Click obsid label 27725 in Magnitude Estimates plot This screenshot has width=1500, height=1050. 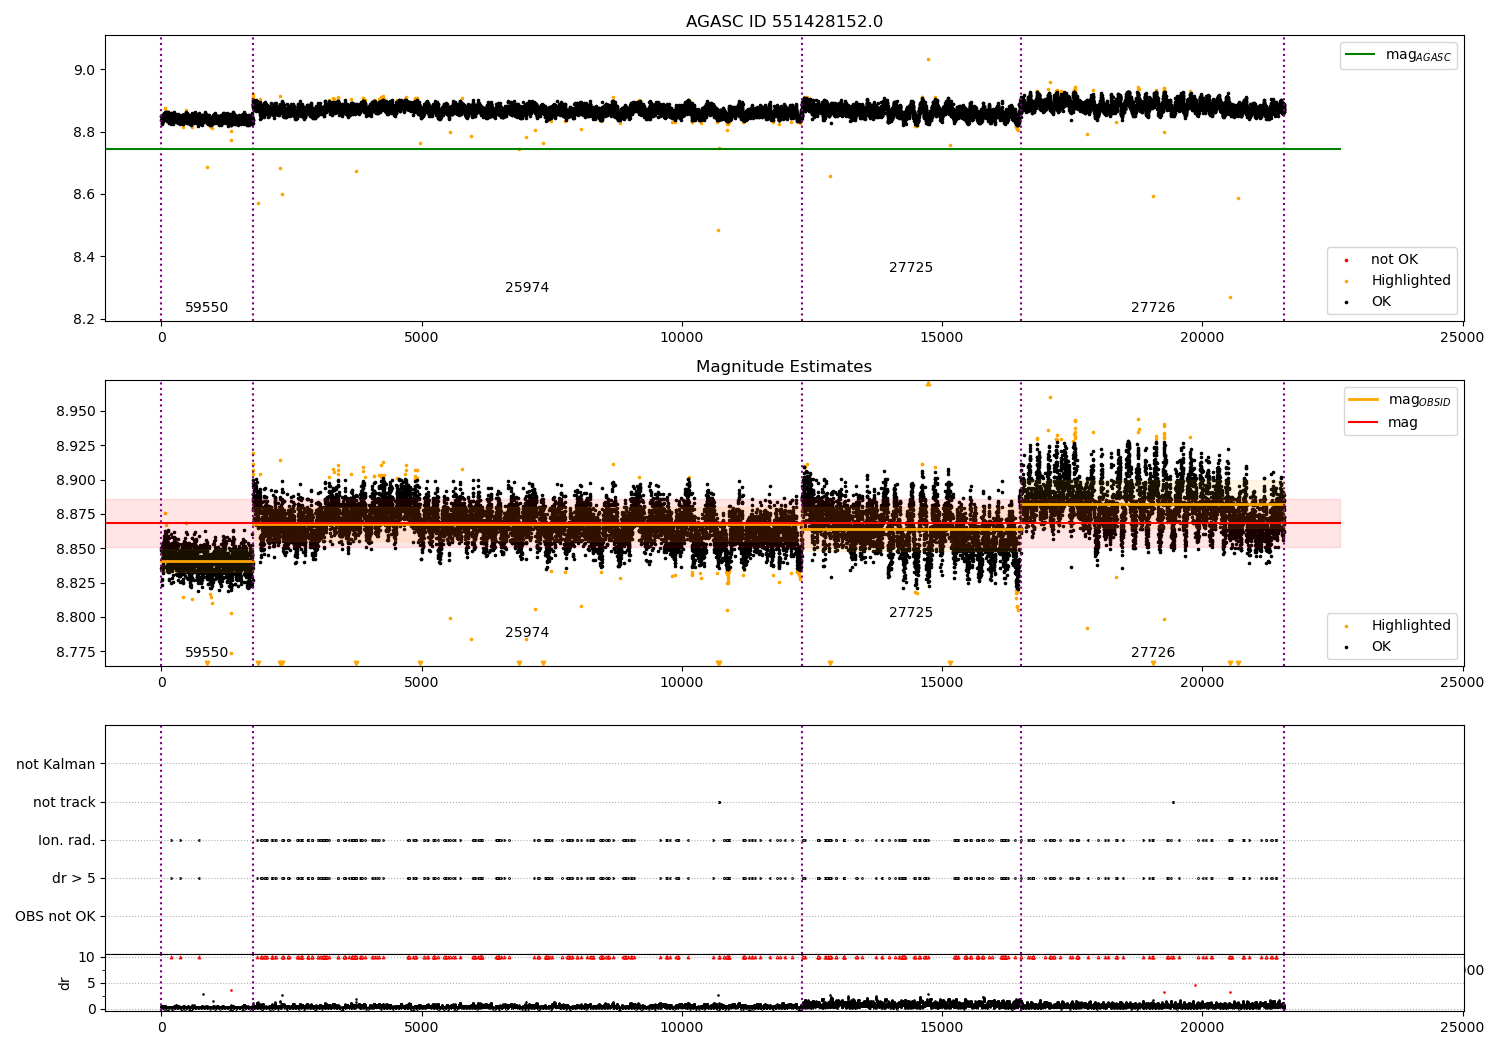tap(911, 612)
